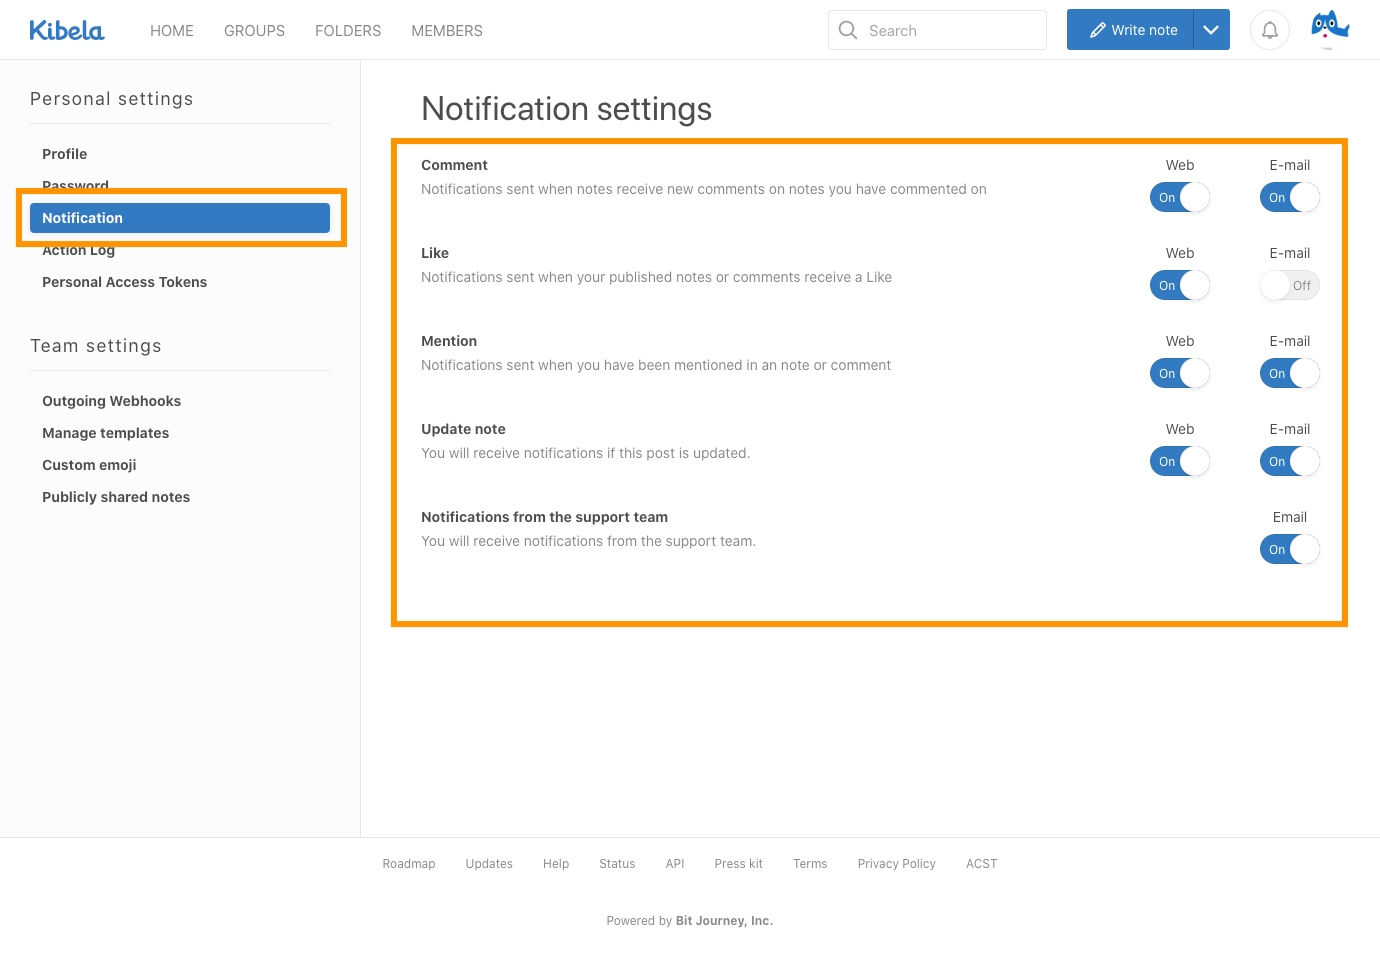Go to the FOLDERS page

(x=348, y=31)
